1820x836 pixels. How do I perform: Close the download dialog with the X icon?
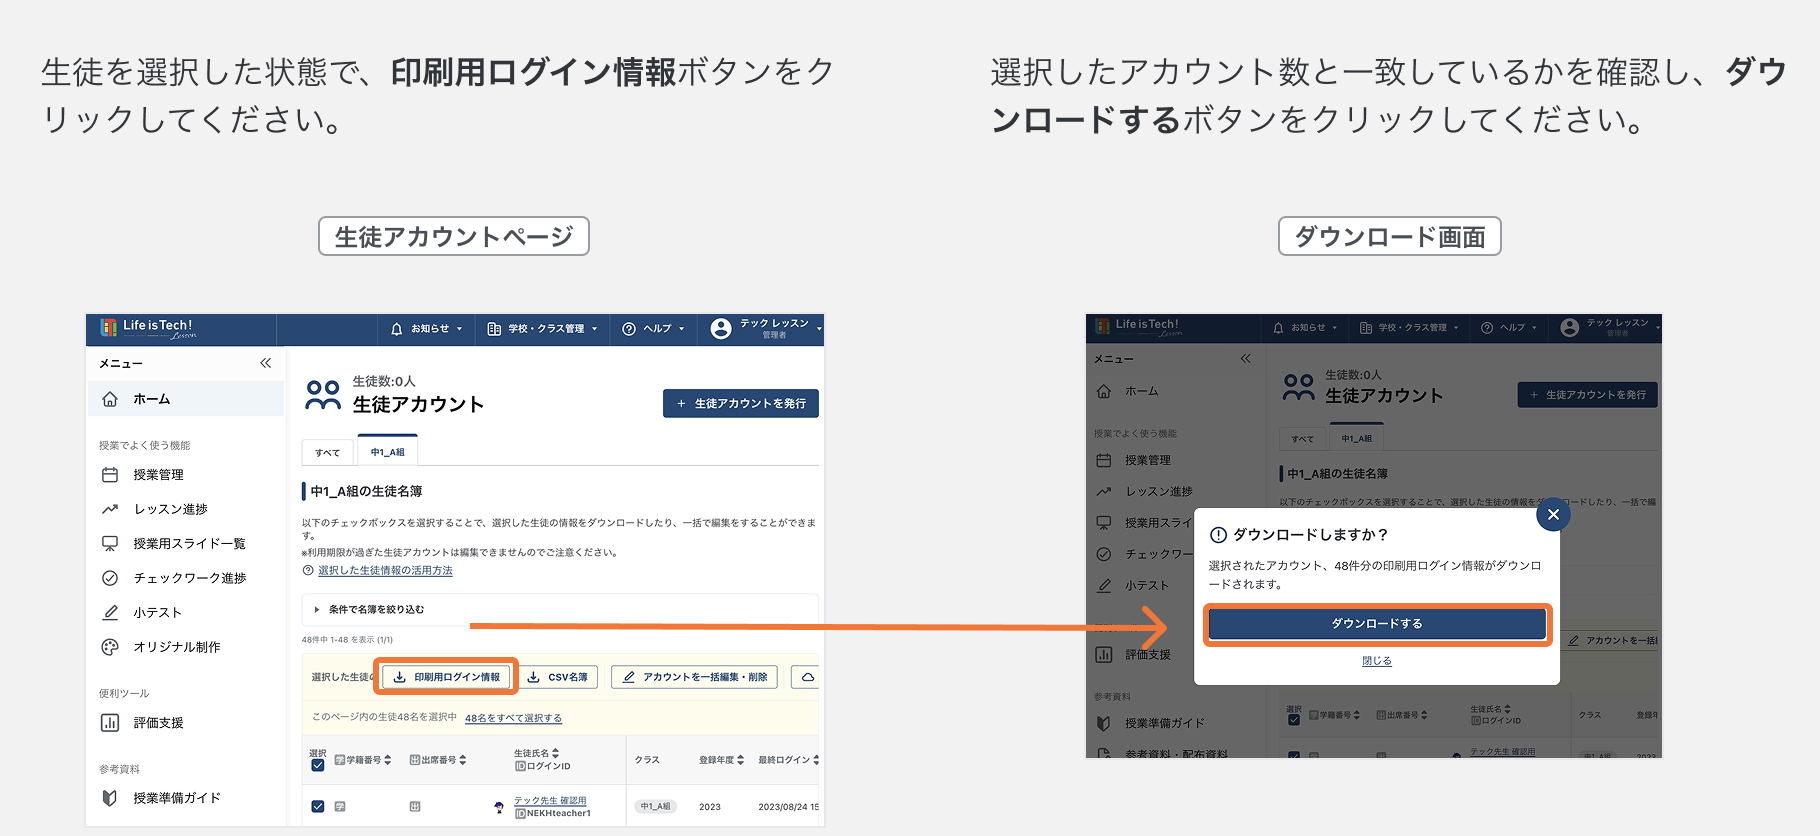tap(1552, 515)
